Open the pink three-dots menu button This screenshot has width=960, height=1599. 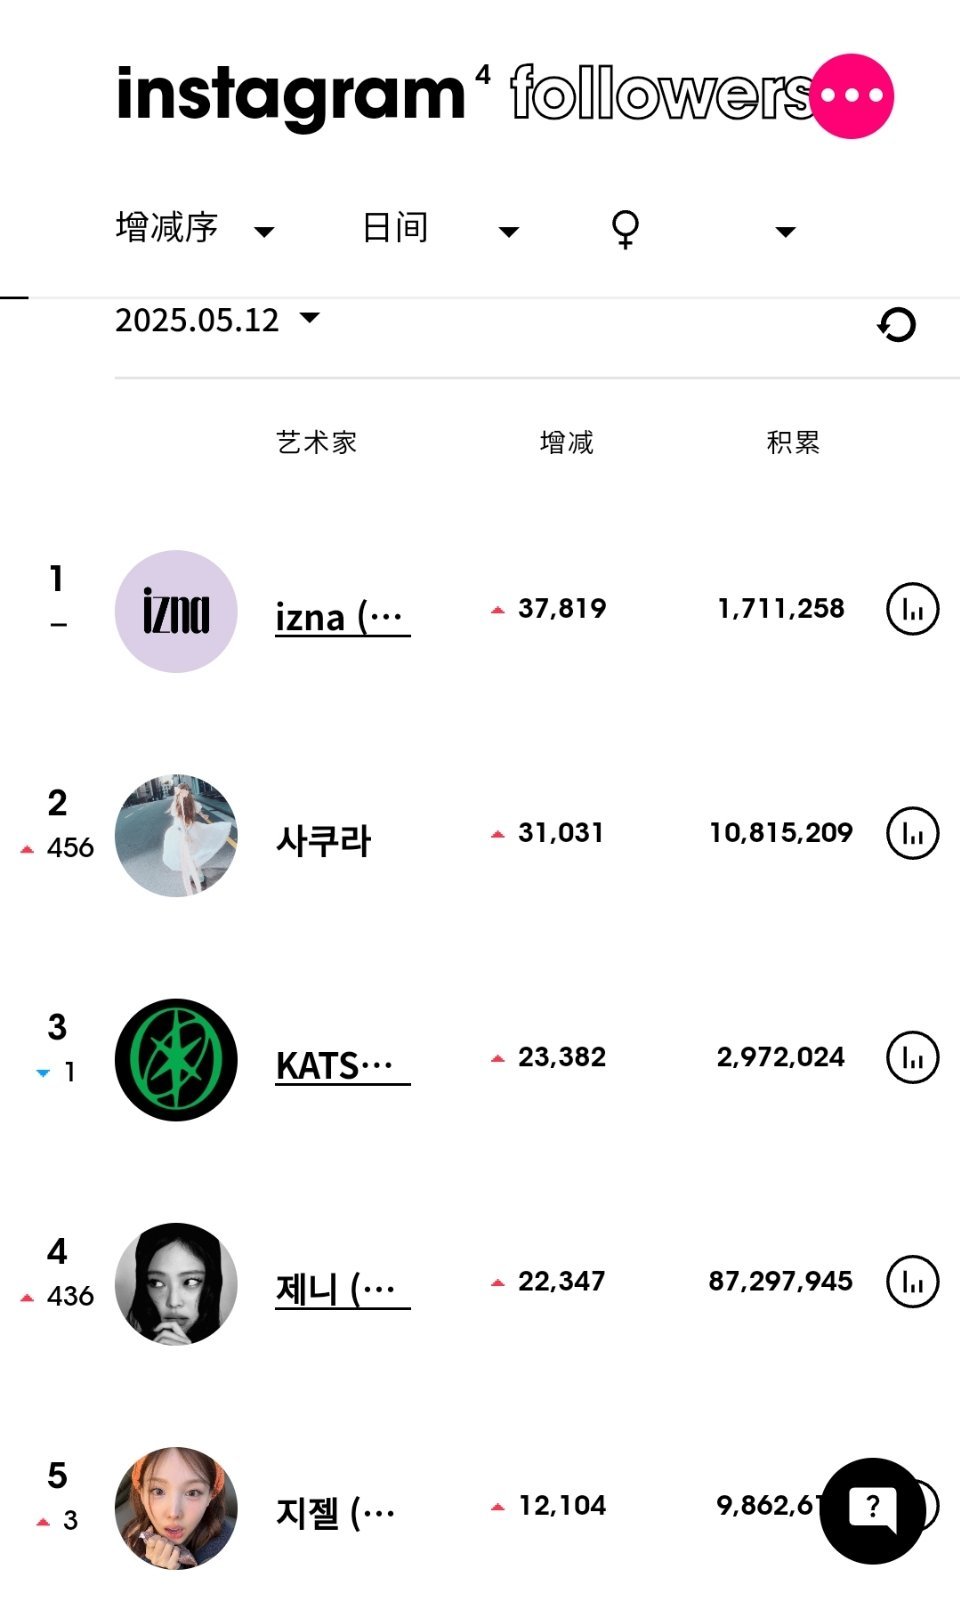852,96
